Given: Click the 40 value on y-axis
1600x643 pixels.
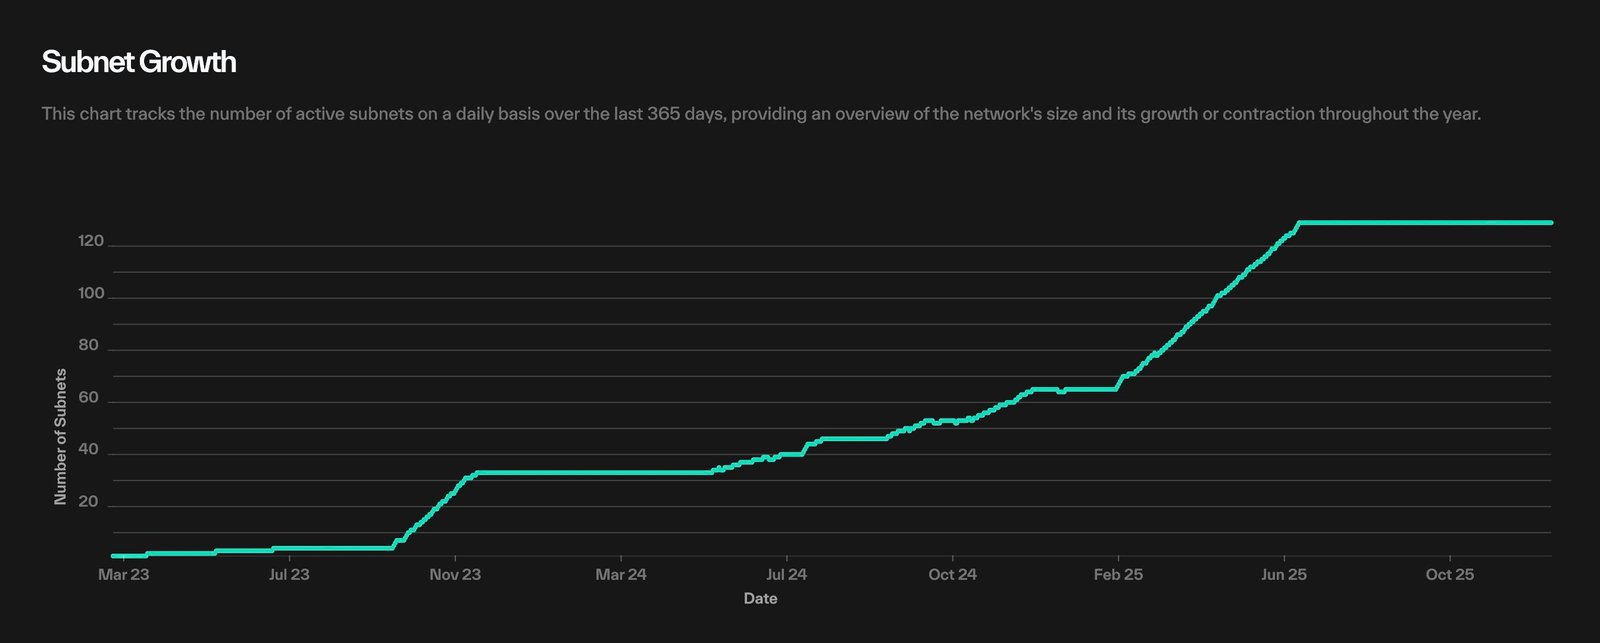Looking at the screenshot, I should click(89, 450).
